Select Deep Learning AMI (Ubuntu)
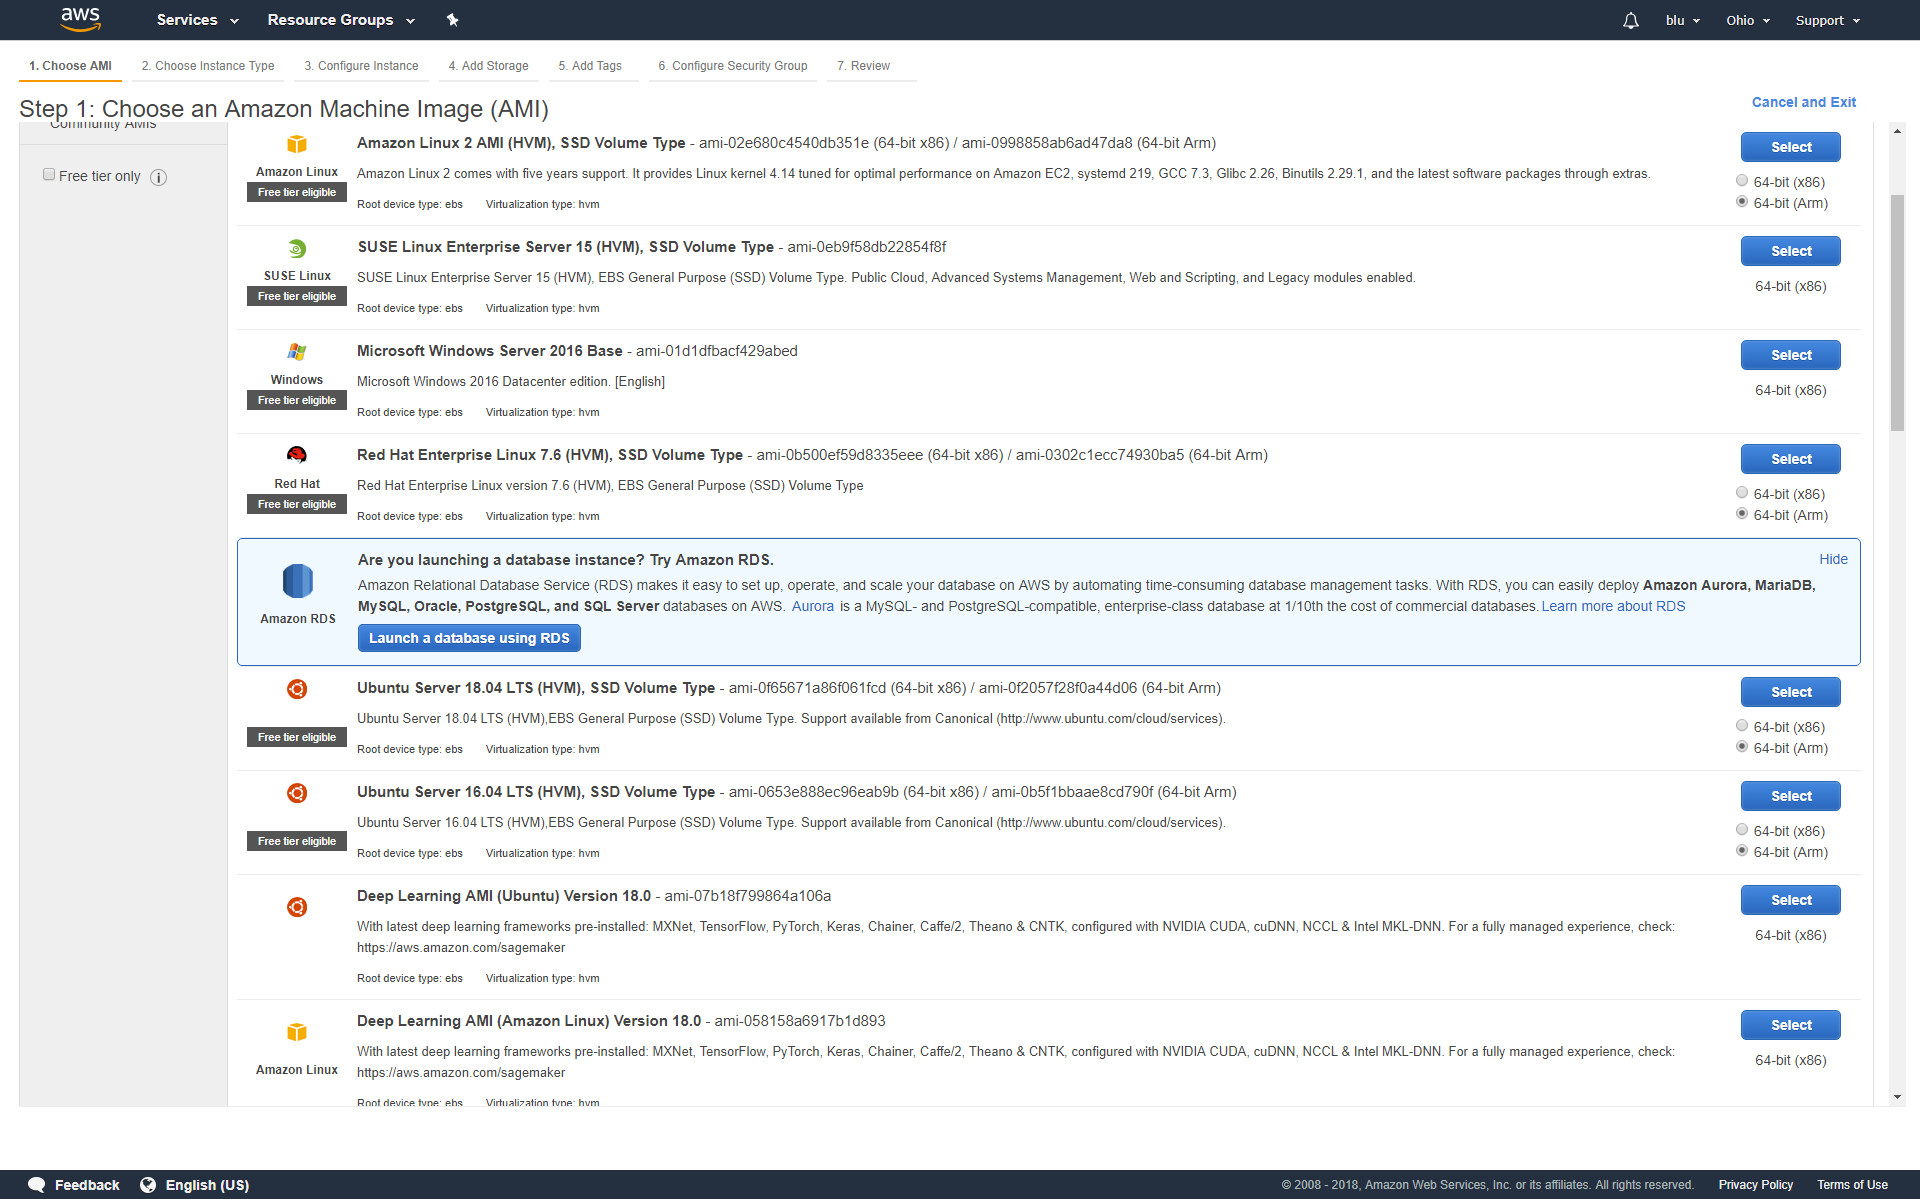This screenshot has width=1920, height=1199. coord(1790,900)
